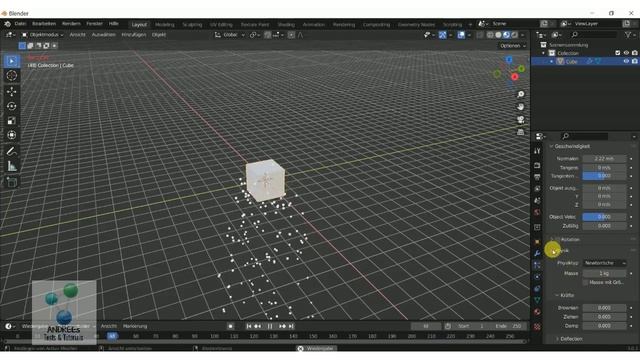The width and height of the screenshot is (640, 360).
Task: Switch to the Shading workspace tab
Action: coord(286,24)
